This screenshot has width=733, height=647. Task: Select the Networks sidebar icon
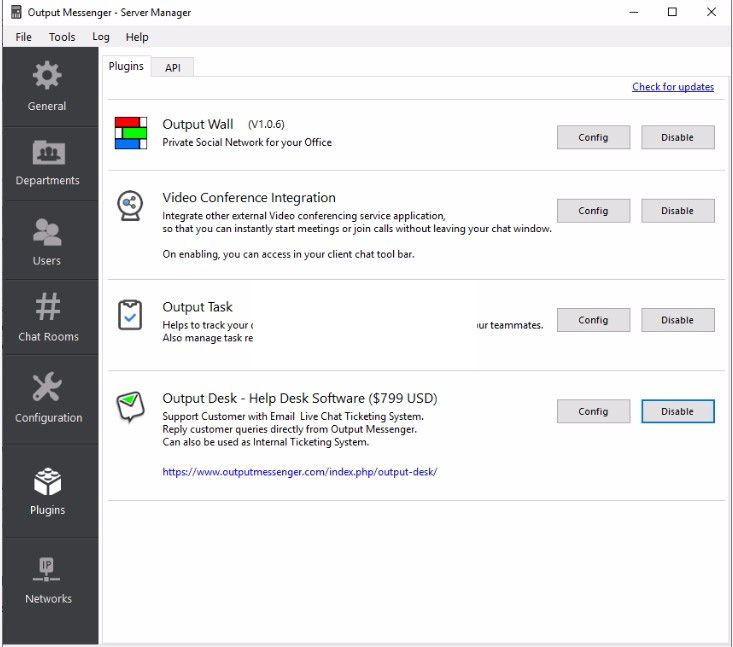click(48, 569)
